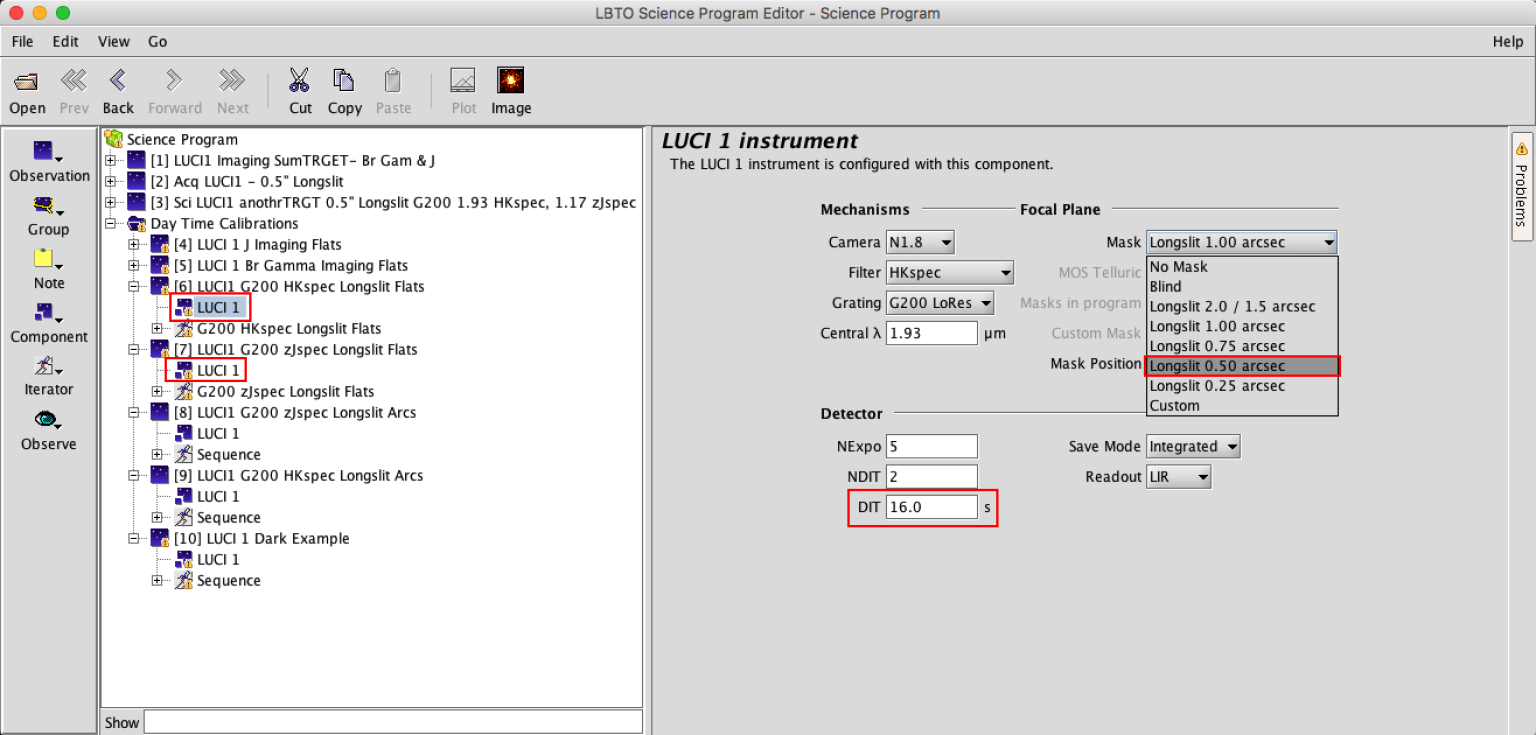Open the Save Mode Integrated dropdown
This screenshot has height=735, width=1536.
1194,446
